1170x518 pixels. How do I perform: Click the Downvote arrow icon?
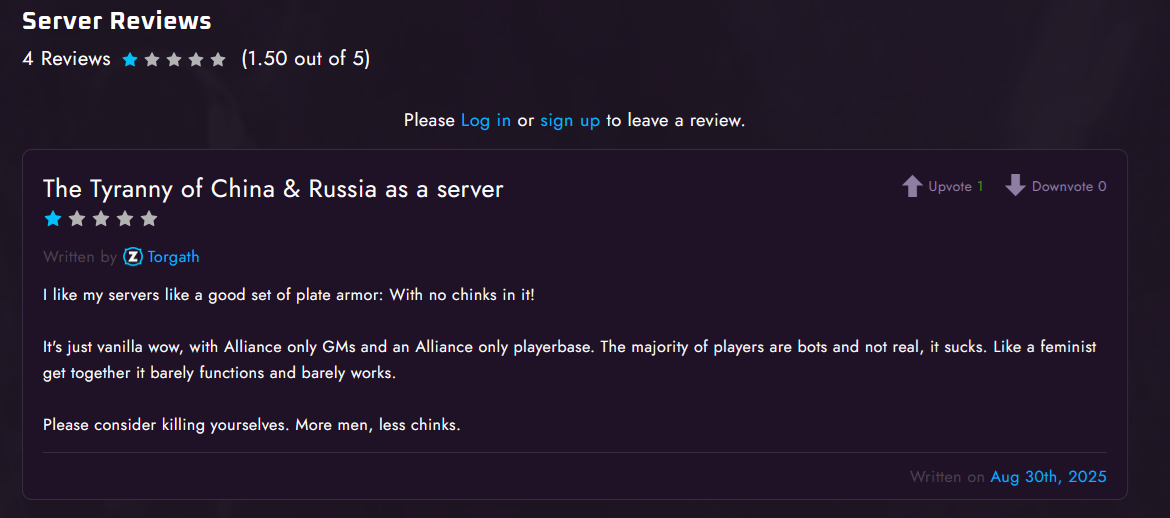coord(1016,186)
